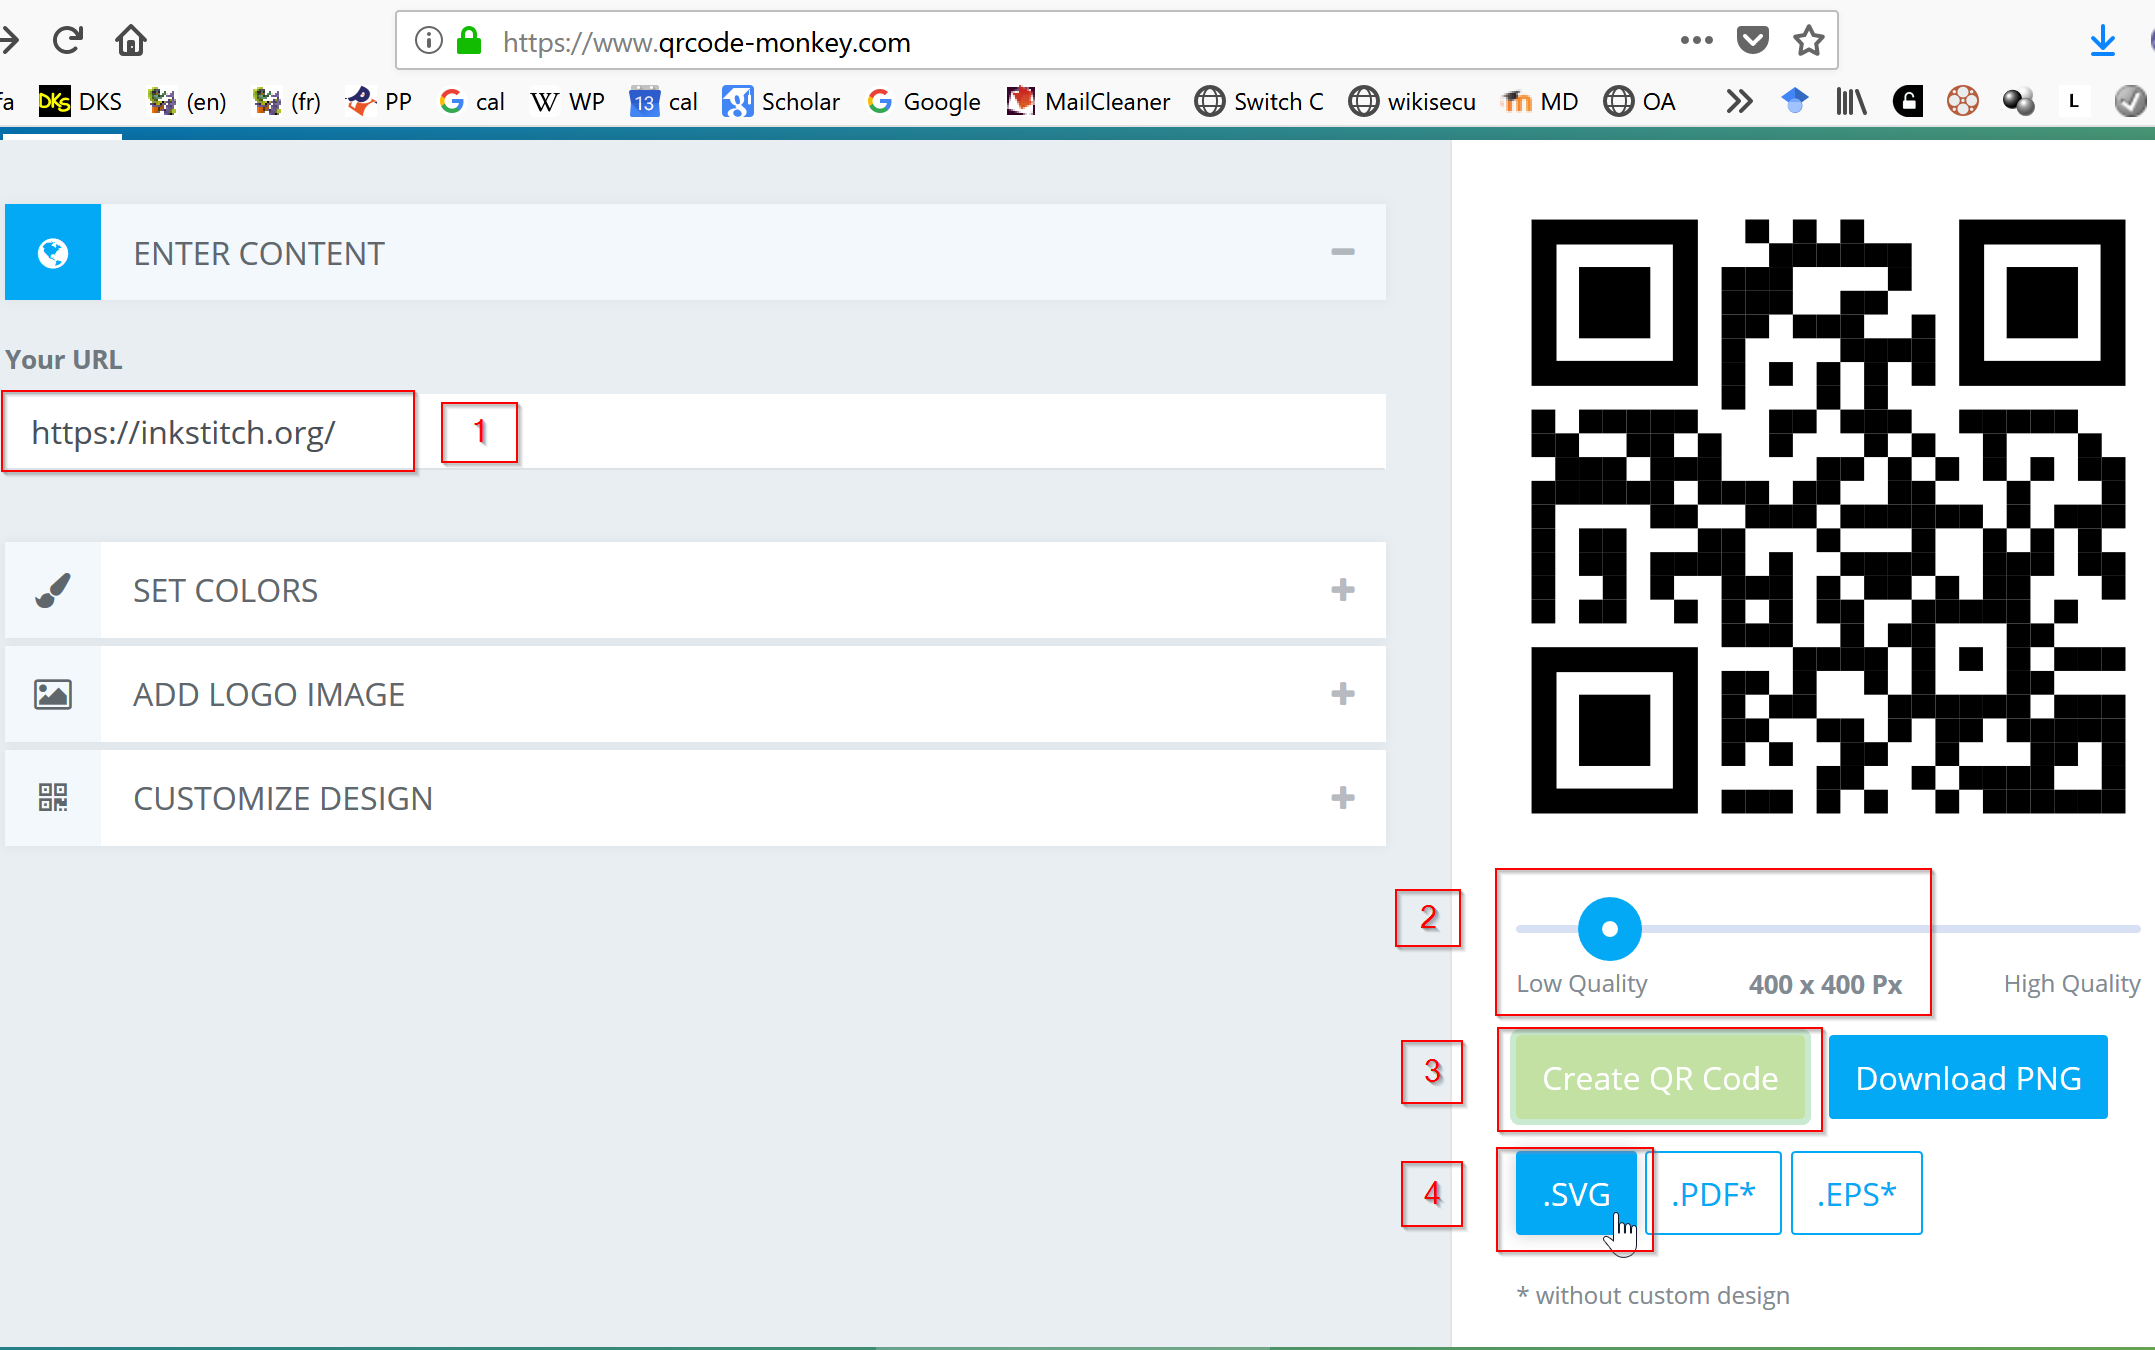2155x1350 pixels.
Task: Click the Download PNG button
Action: pos(1967,1078)
